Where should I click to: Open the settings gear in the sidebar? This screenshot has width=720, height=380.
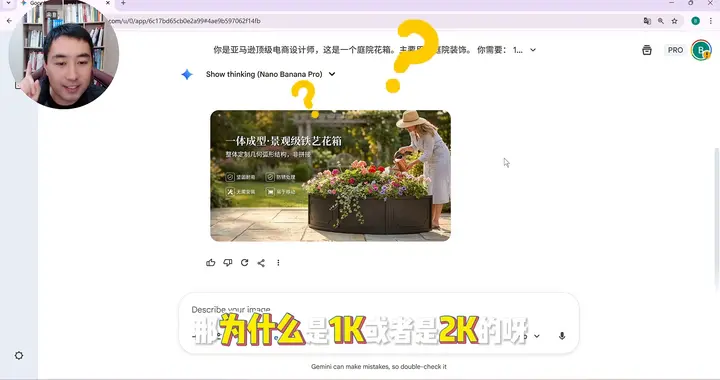pos(19,355)
